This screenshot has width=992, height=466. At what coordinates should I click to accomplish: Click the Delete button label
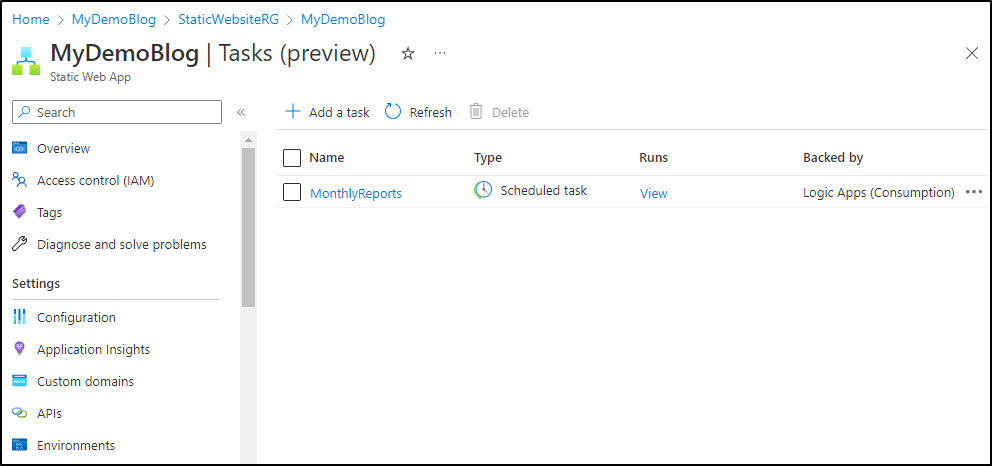point(511,113)
